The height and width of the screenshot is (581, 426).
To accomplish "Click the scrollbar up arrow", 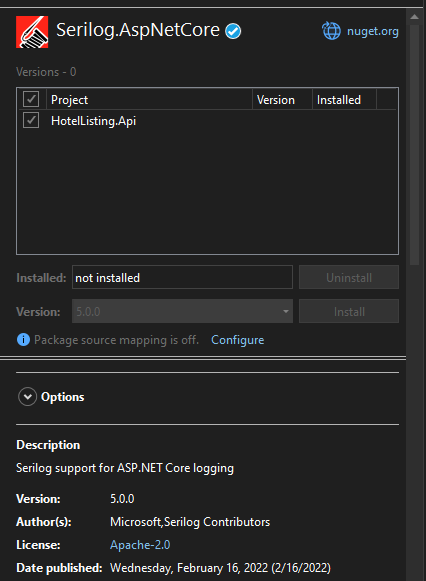I will point(415,17).
